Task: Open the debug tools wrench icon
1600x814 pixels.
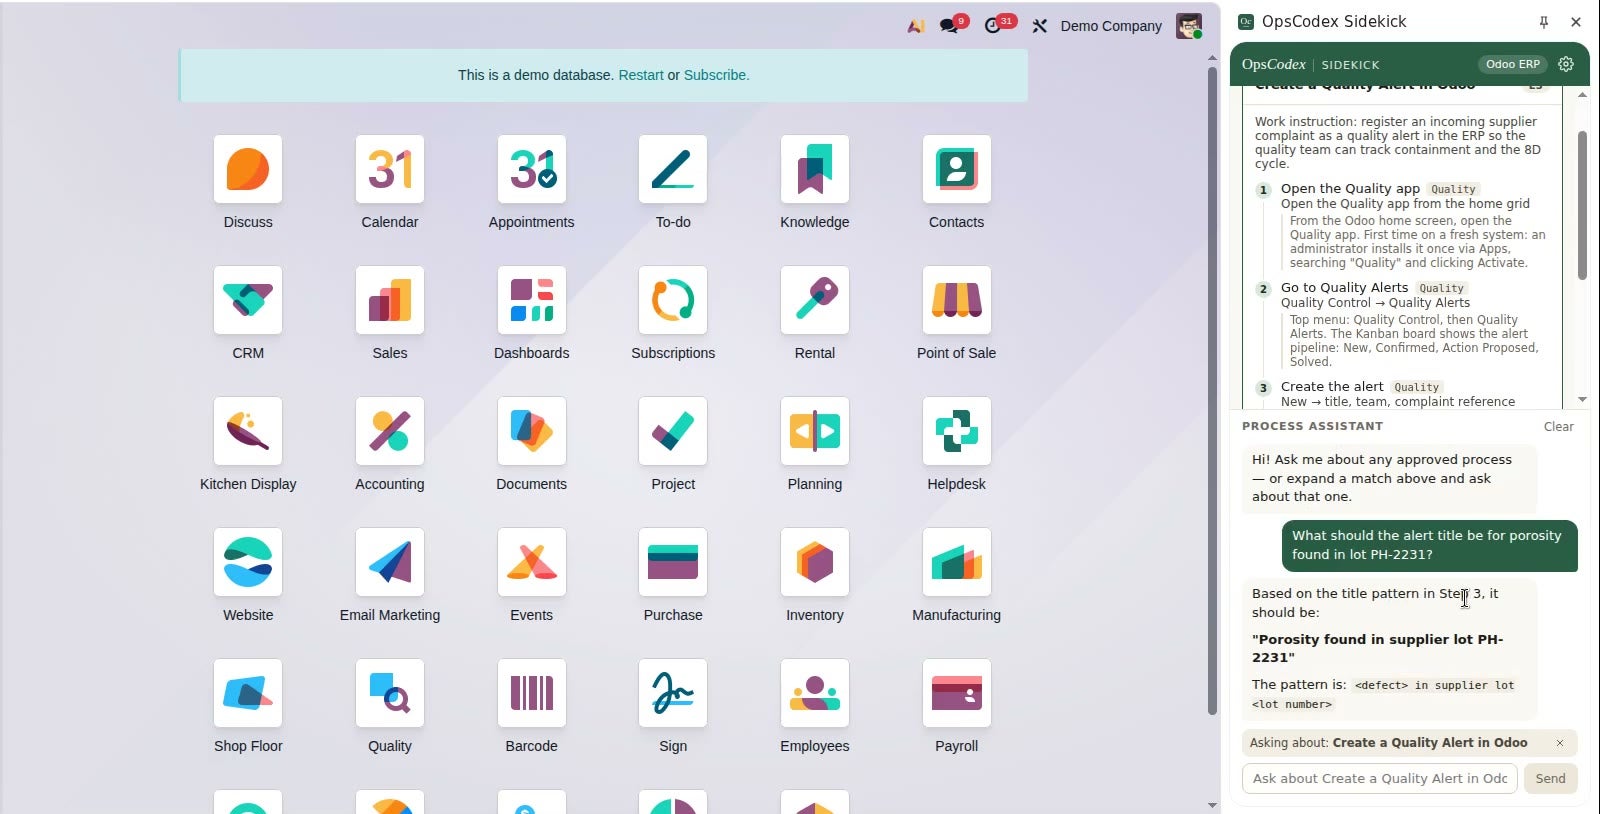Action: click(1040, 26)
